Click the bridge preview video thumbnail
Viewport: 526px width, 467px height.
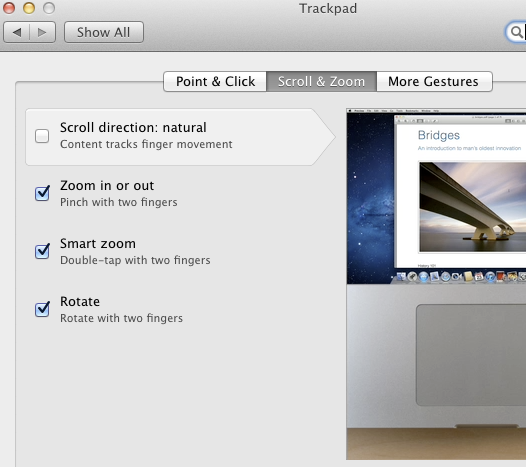click(472, 207)
